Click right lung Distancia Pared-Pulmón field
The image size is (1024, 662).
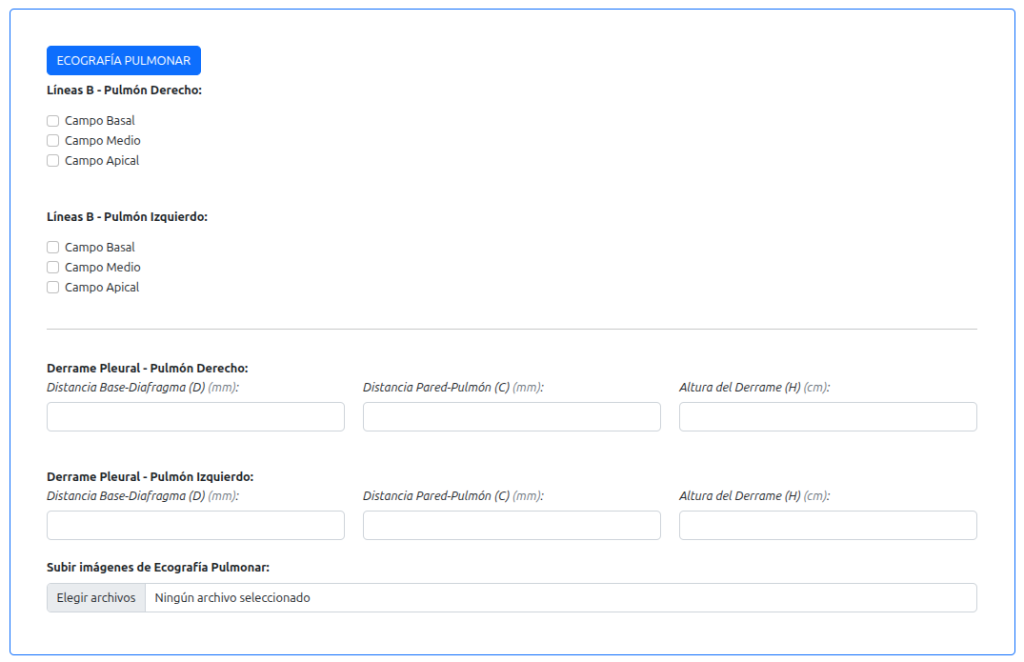pyautogui.click(x=511, y=417)
